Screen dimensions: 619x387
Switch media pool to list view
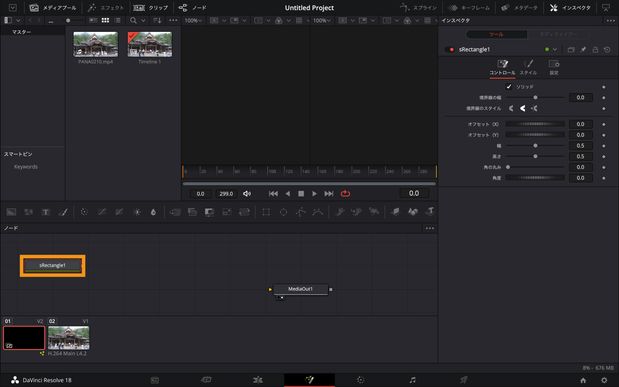pos(117,20)
